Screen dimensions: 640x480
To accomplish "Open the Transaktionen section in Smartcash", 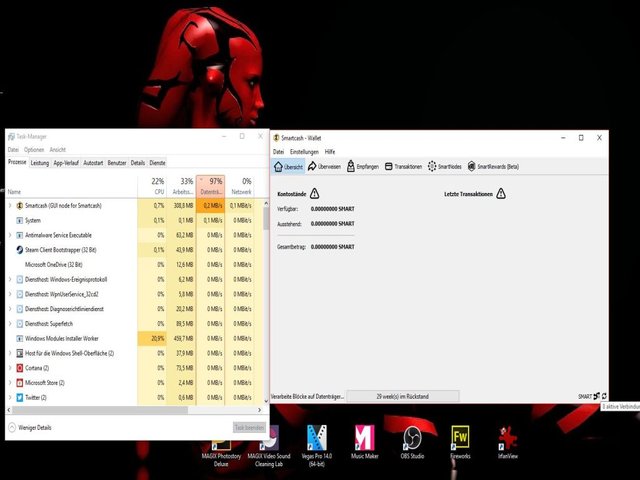I will tap(403, 167).
